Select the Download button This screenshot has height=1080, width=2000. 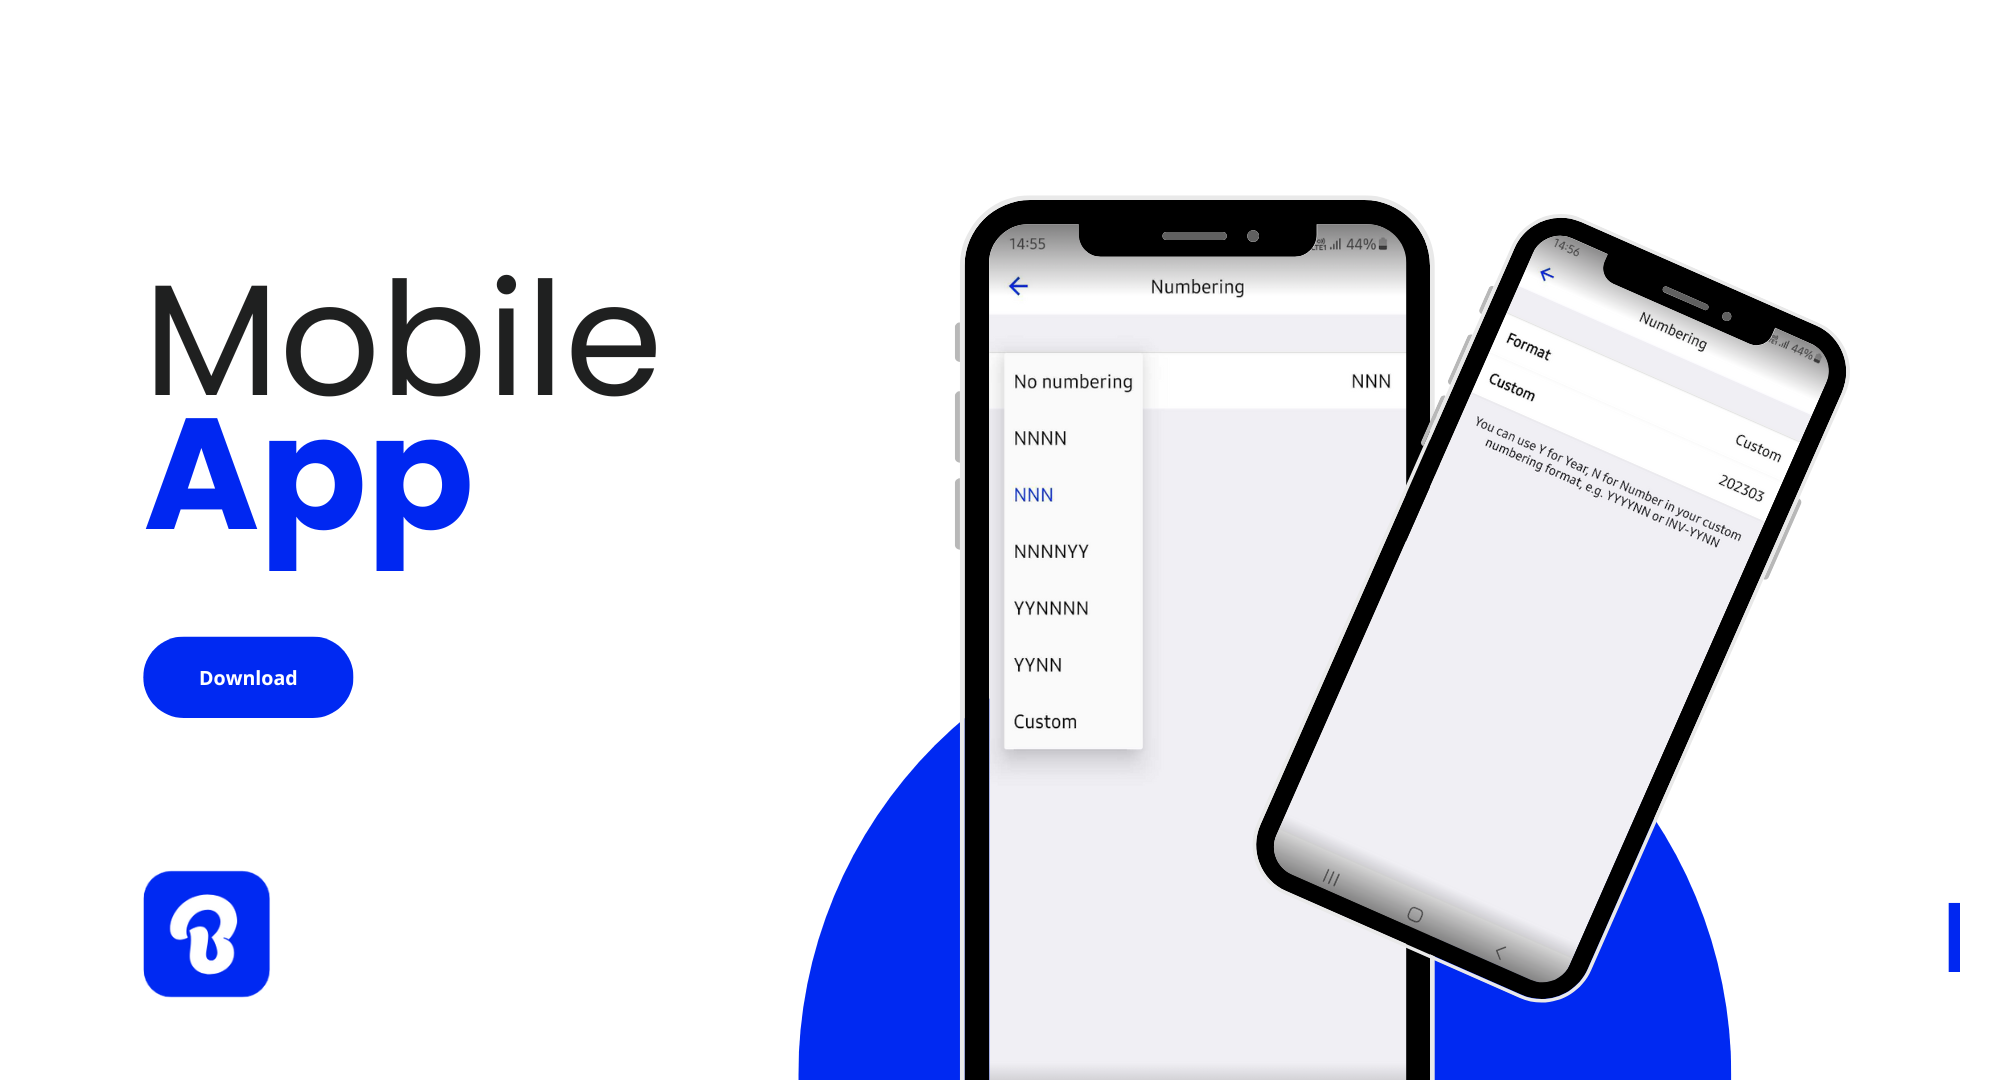pyautogui.click(x=249, y=678)
